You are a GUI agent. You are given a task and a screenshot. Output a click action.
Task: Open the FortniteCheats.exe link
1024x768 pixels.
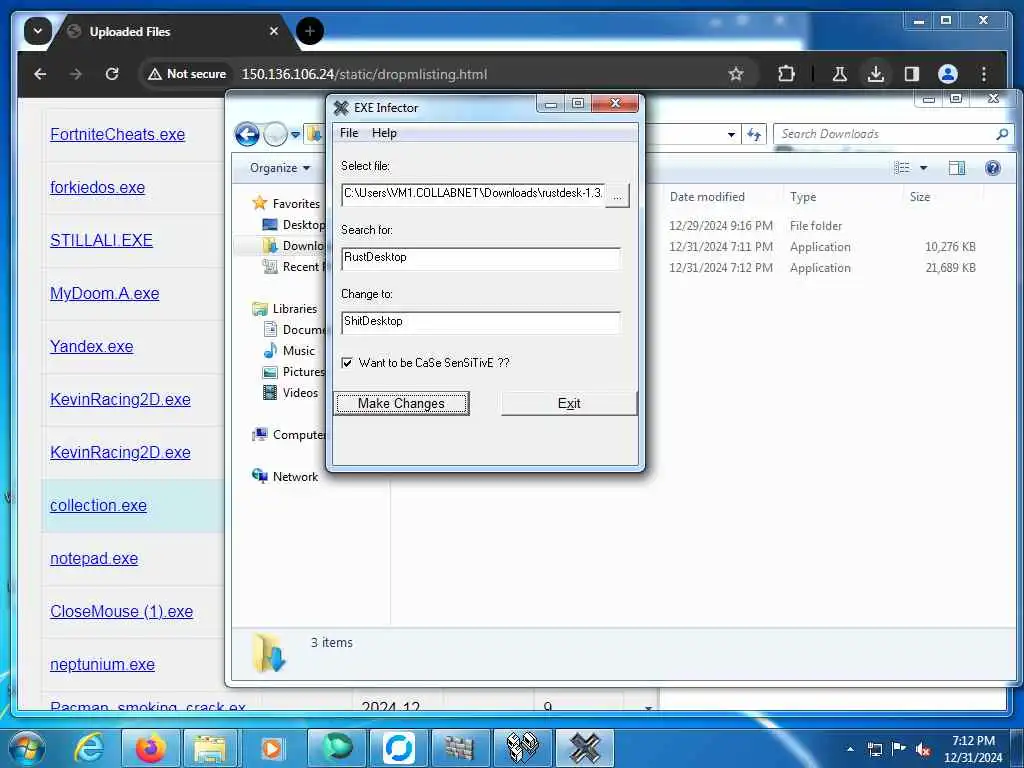point(118,135)
